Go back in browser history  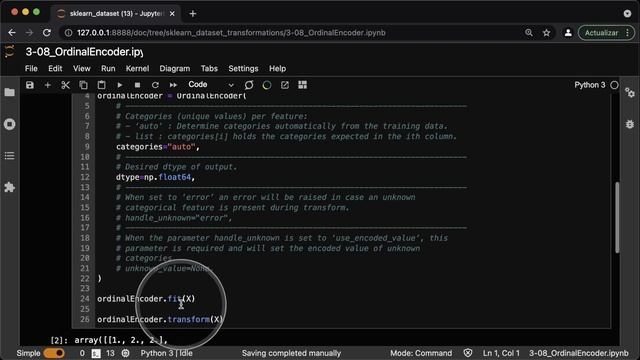(x=12, y=33)
